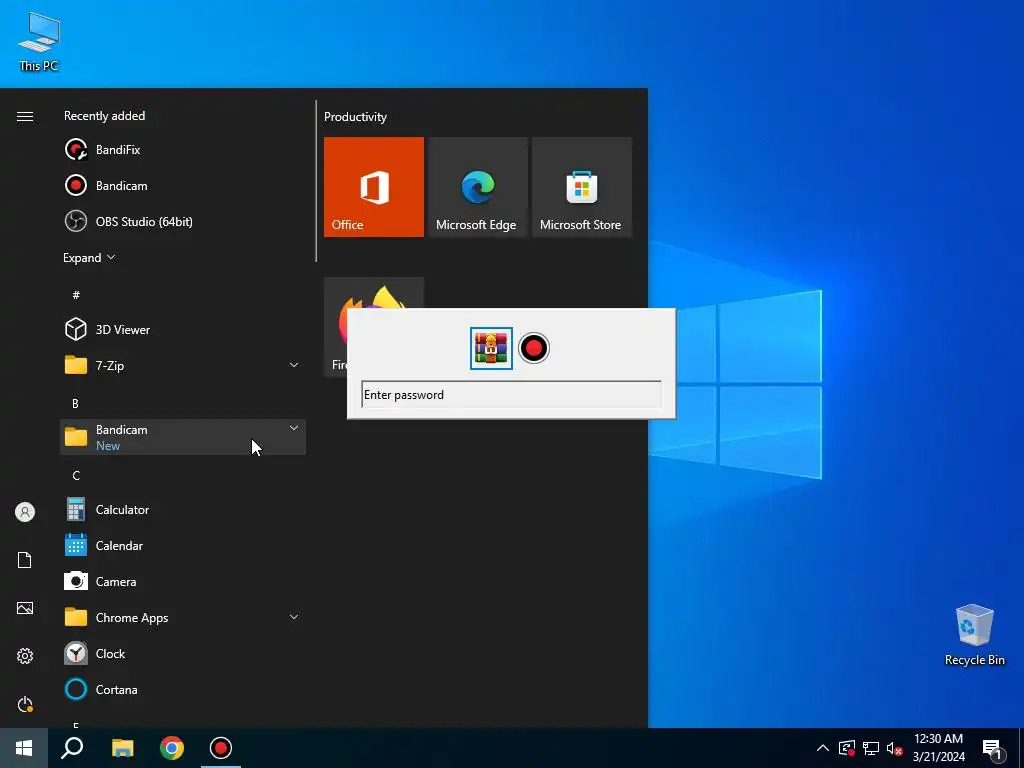Open Pictures from the Start sidebar
This screenshot has width=1024, height=768.
click(x=25, y=608)
